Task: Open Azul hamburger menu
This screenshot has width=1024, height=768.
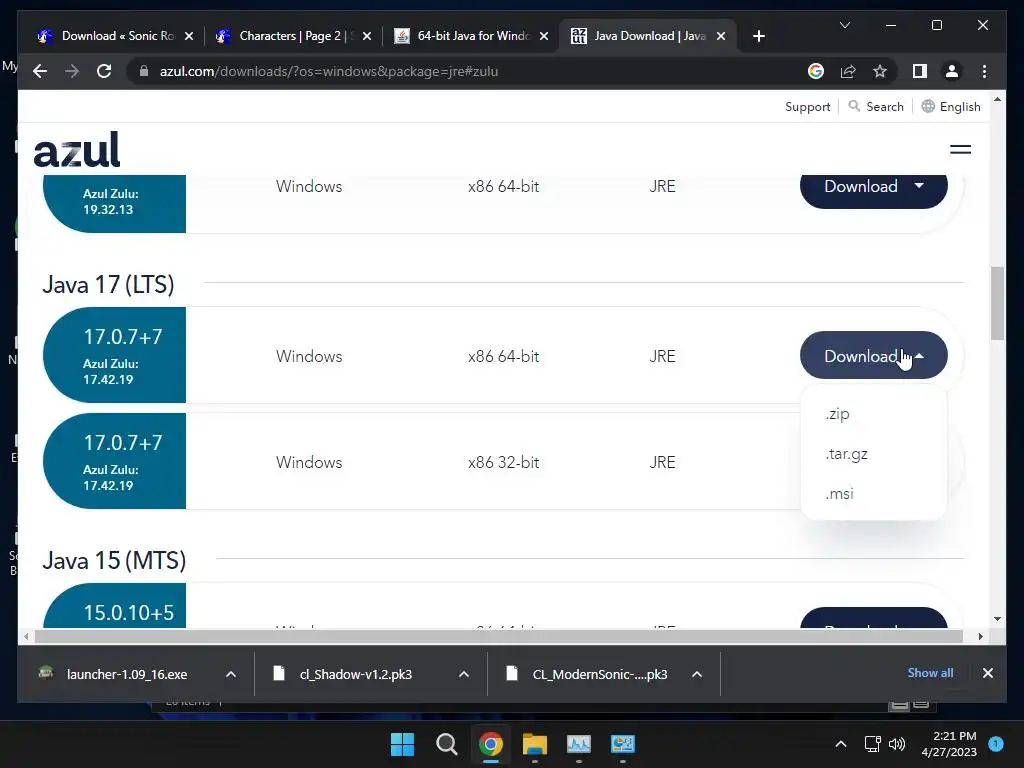Action: (x=960, y=150)
